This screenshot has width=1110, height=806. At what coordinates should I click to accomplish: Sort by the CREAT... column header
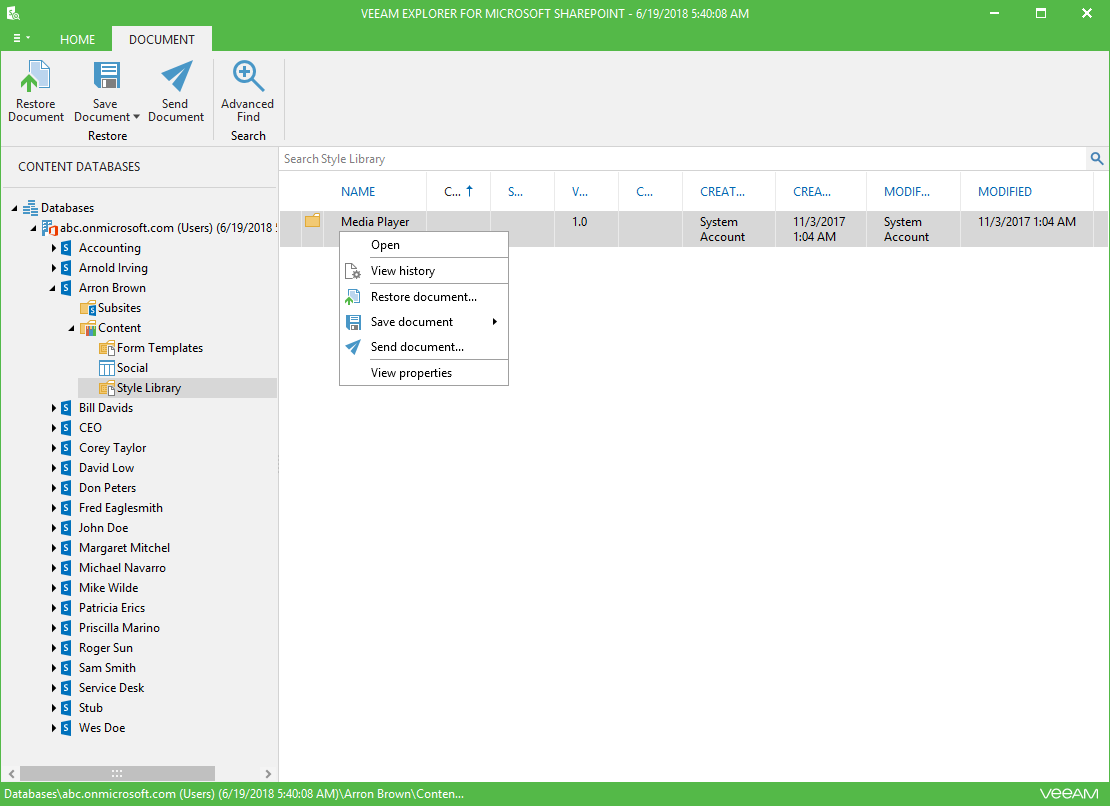click(x=722, y=192)
